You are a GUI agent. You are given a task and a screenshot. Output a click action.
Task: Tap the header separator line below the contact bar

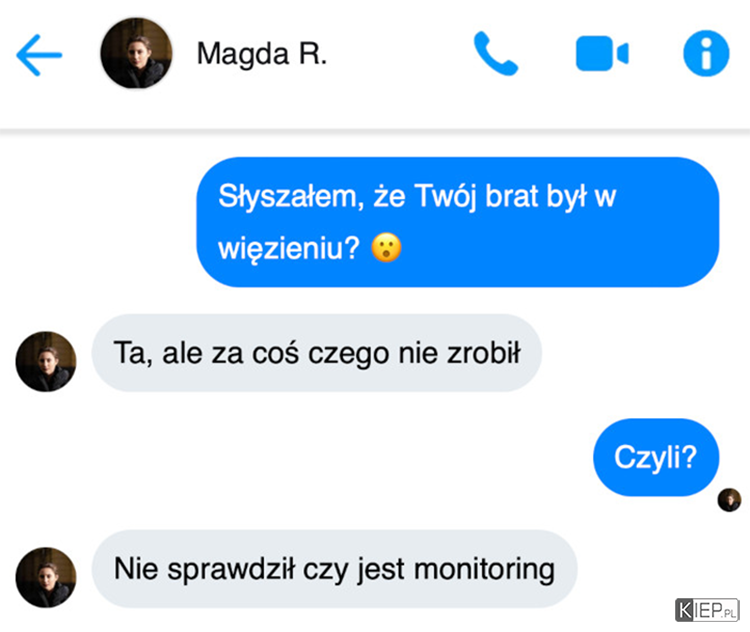point(375,130)
